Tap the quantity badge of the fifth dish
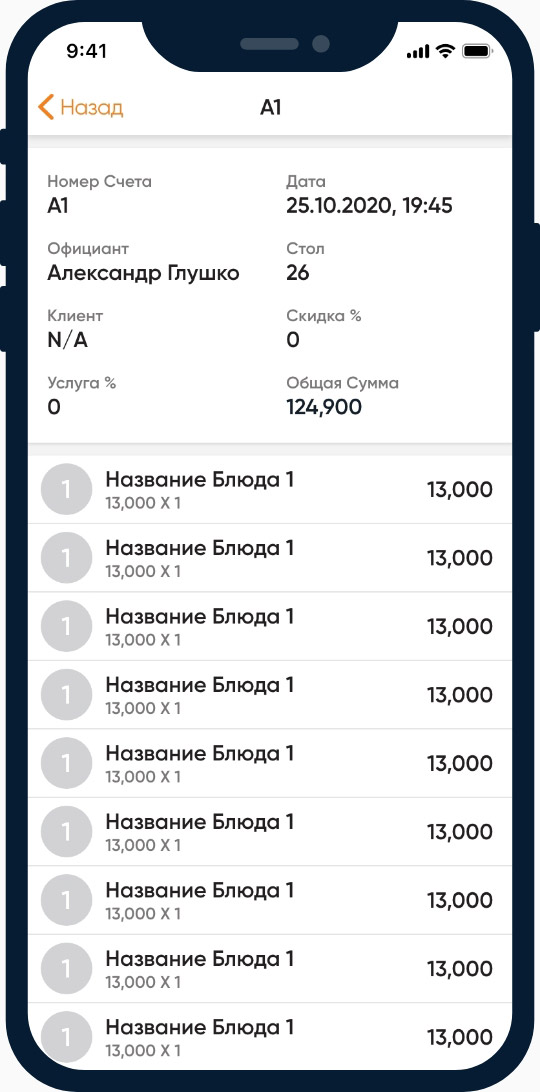 click(x=67, y=763)
